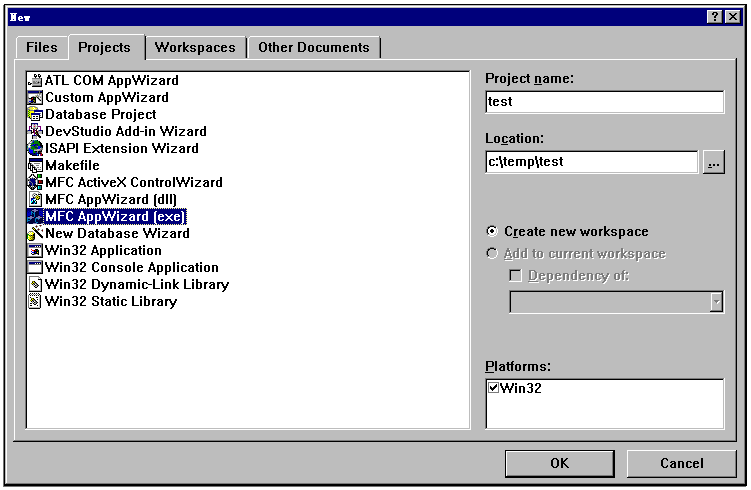Select Add to current workspace option

click(x=492, y=253)
